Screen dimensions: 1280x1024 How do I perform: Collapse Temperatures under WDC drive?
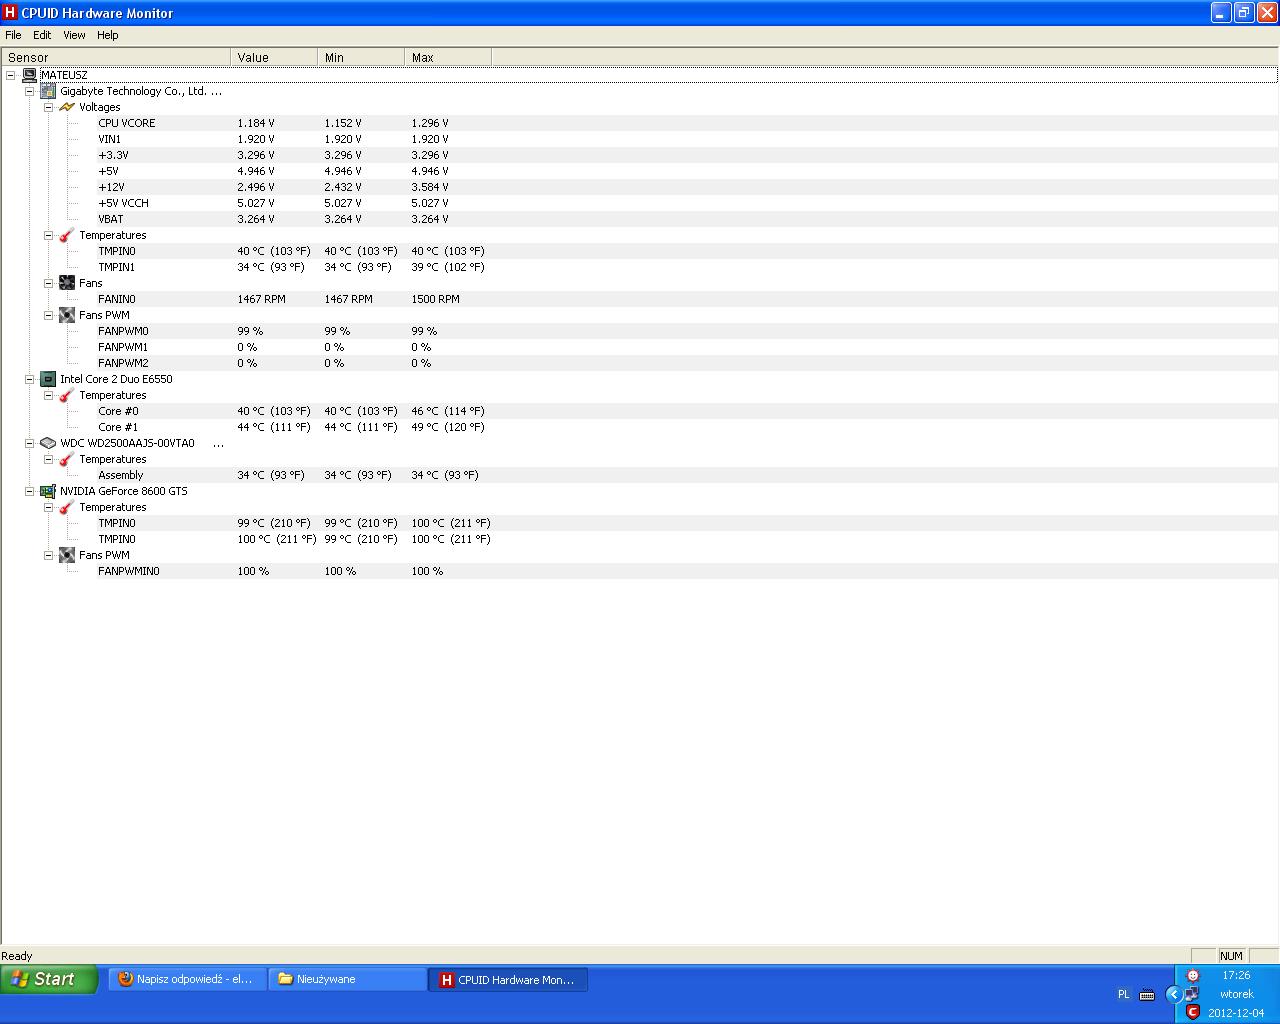tap(48, 459)
